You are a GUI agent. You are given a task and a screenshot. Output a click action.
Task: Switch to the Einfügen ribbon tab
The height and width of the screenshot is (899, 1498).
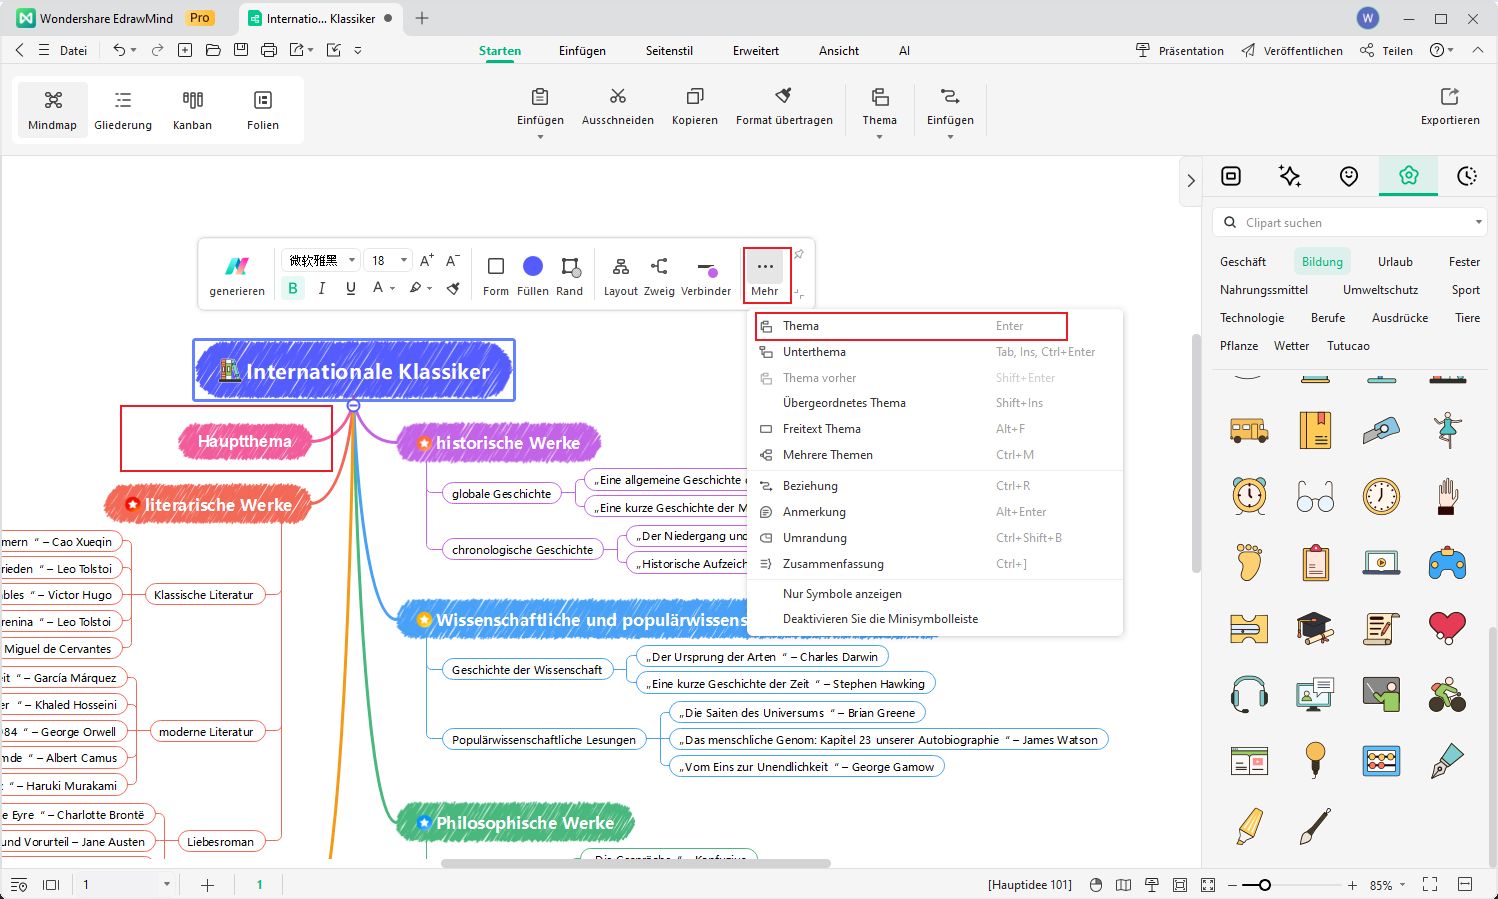(x=582, y=51)
